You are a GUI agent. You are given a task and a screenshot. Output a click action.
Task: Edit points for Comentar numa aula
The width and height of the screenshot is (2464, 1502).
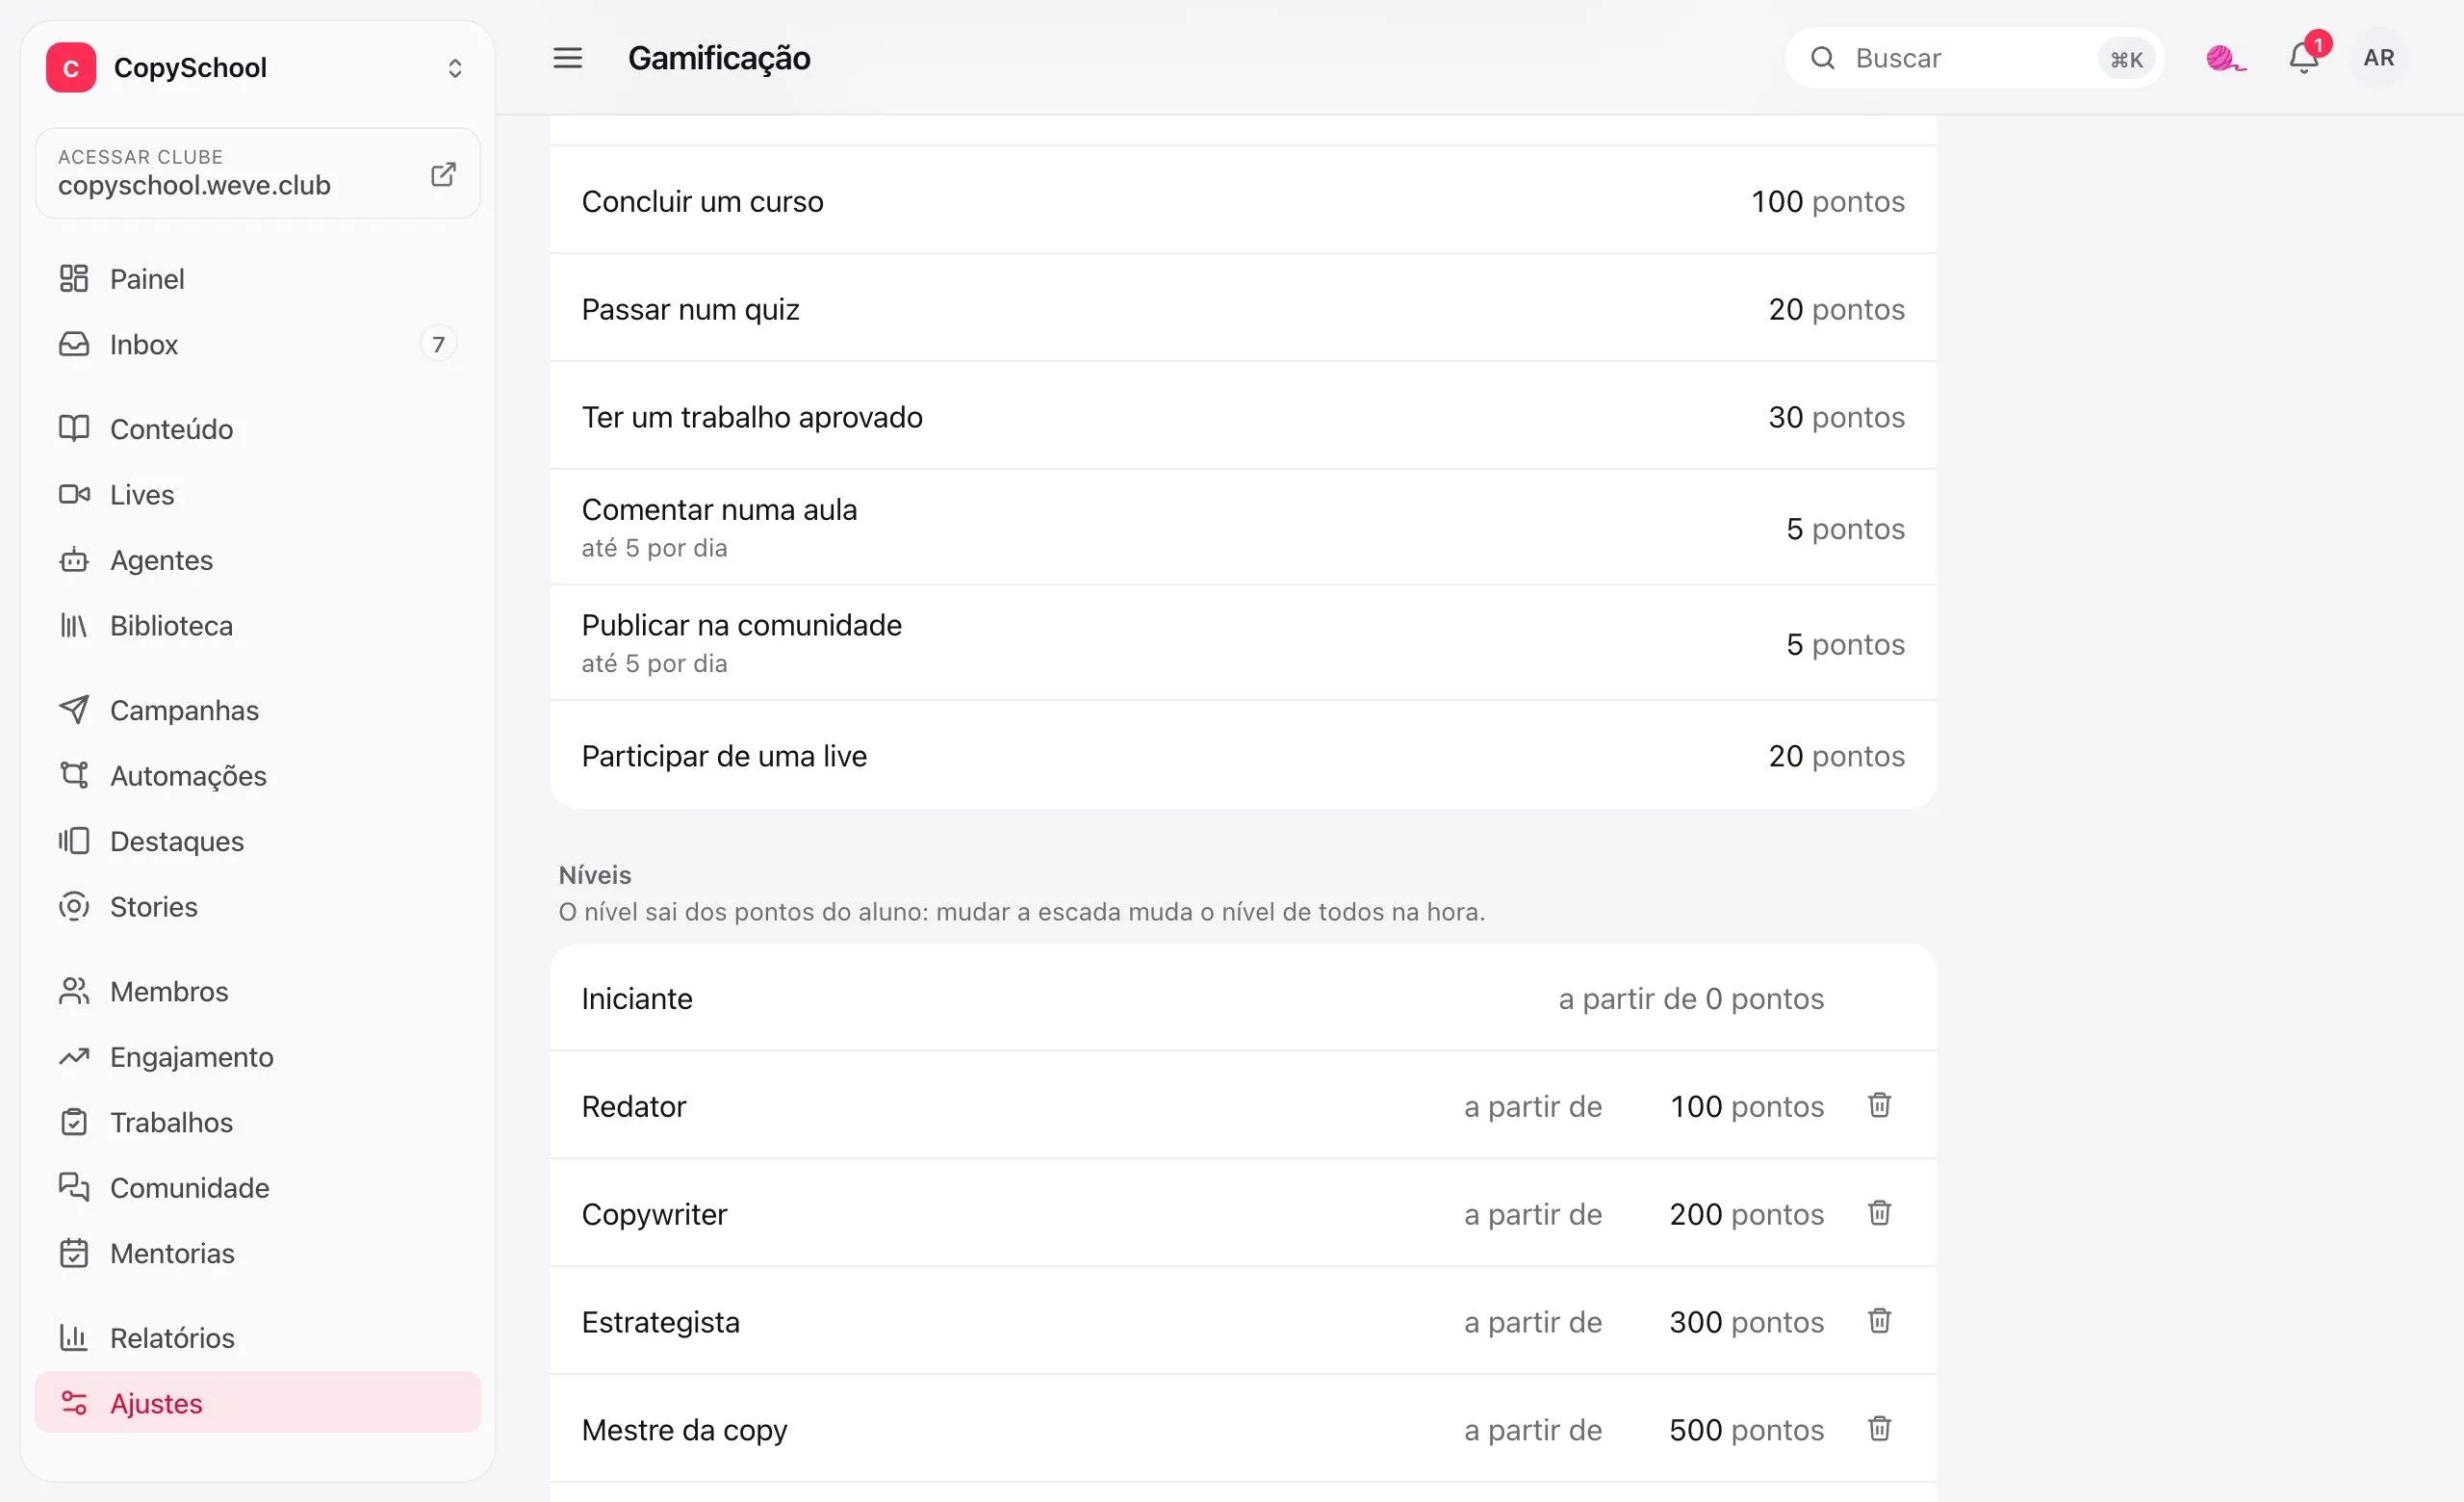coord(1794,528)
